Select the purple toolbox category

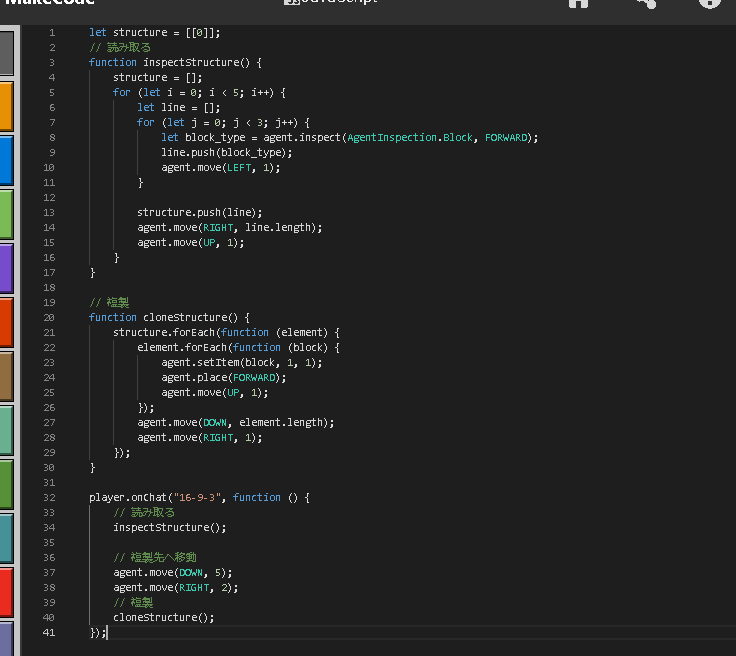pyautogui.click(x=6, y=268)
